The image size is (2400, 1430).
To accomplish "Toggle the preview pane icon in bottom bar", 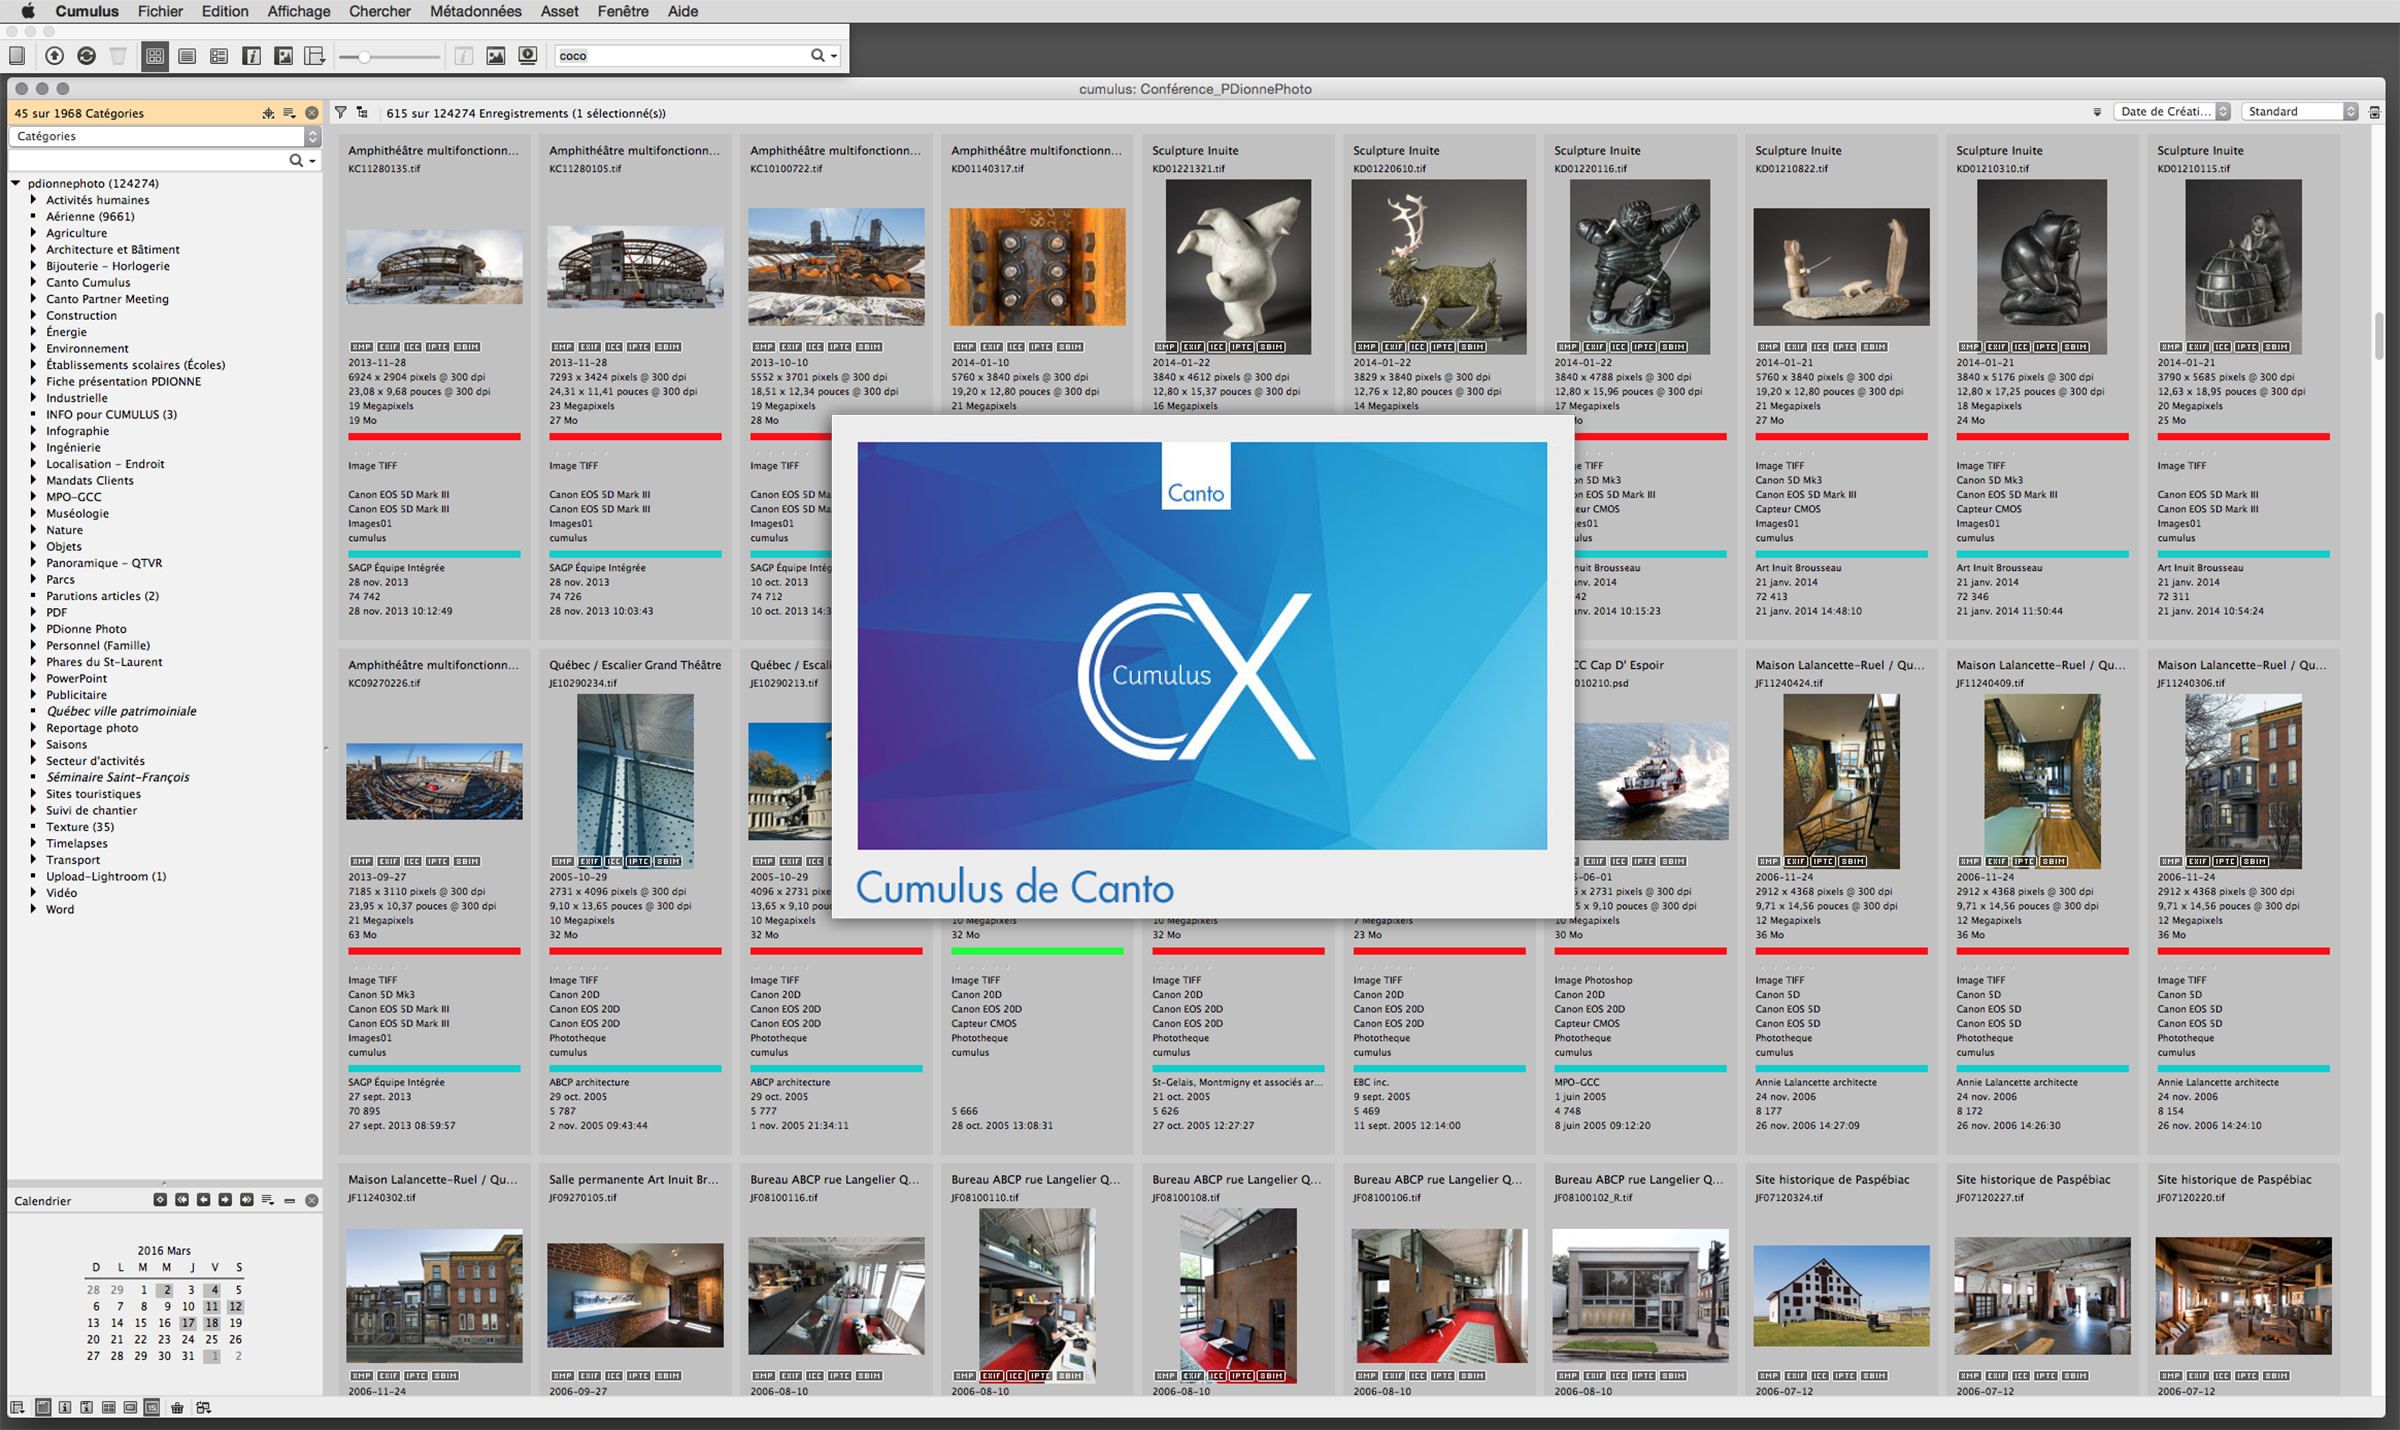I will (x=130, y=1408).
